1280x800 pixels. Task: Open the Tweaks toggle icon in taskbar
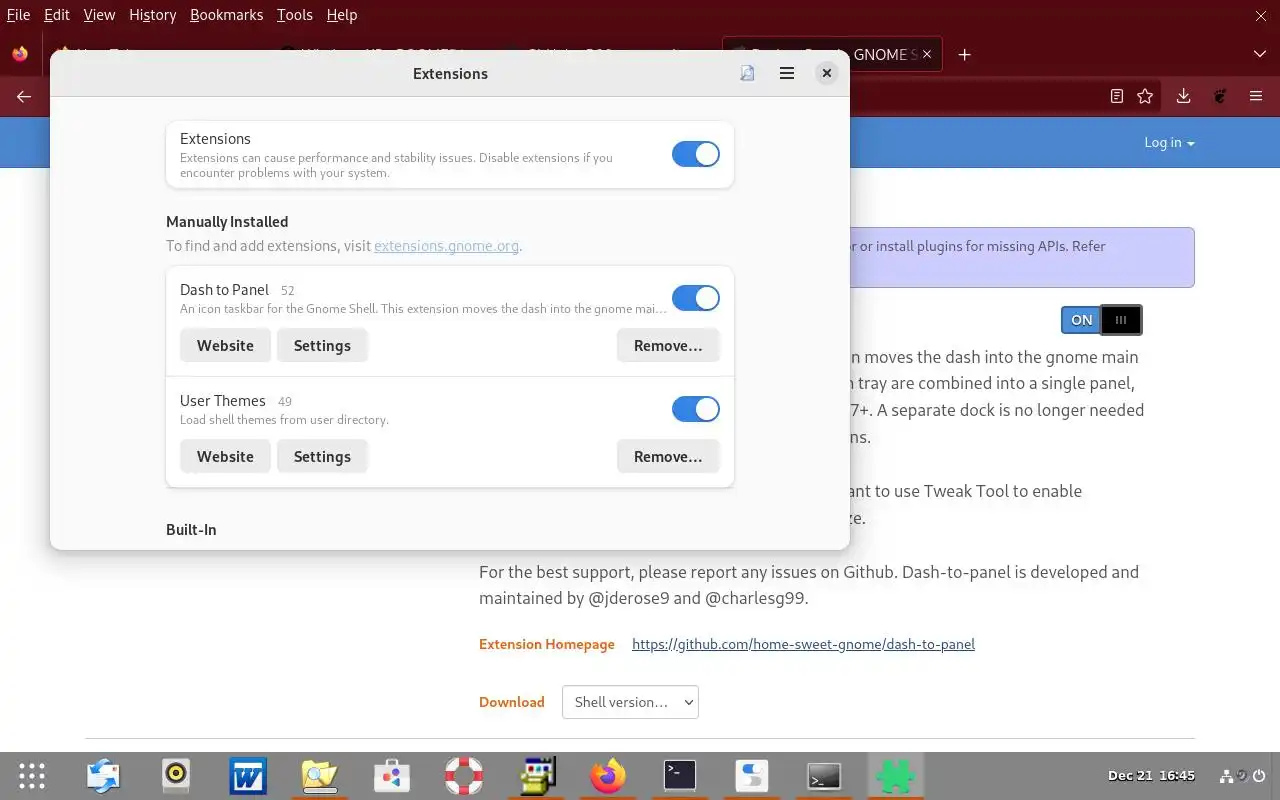752,776
